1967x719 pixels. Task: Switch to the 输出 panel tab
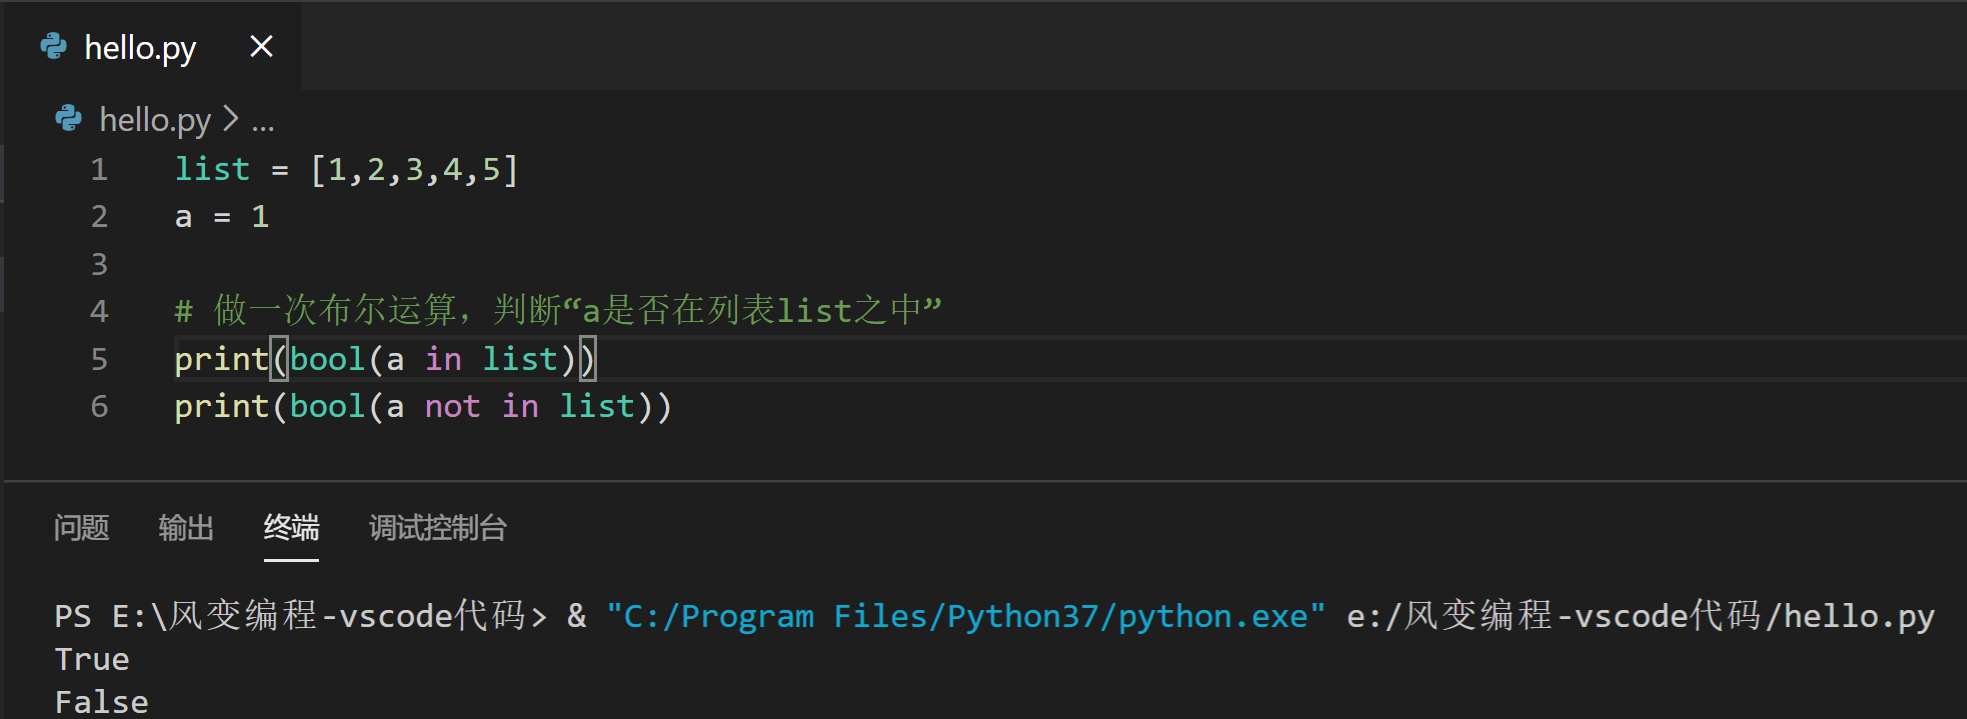(x=186, y=527)
